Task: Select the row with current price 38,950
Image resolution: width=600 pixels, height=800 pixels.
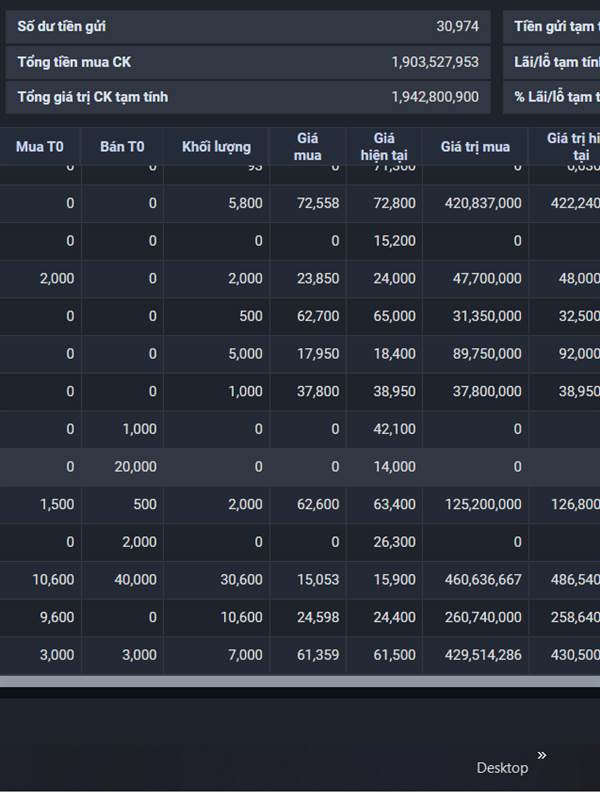Action: coord(300,391)
